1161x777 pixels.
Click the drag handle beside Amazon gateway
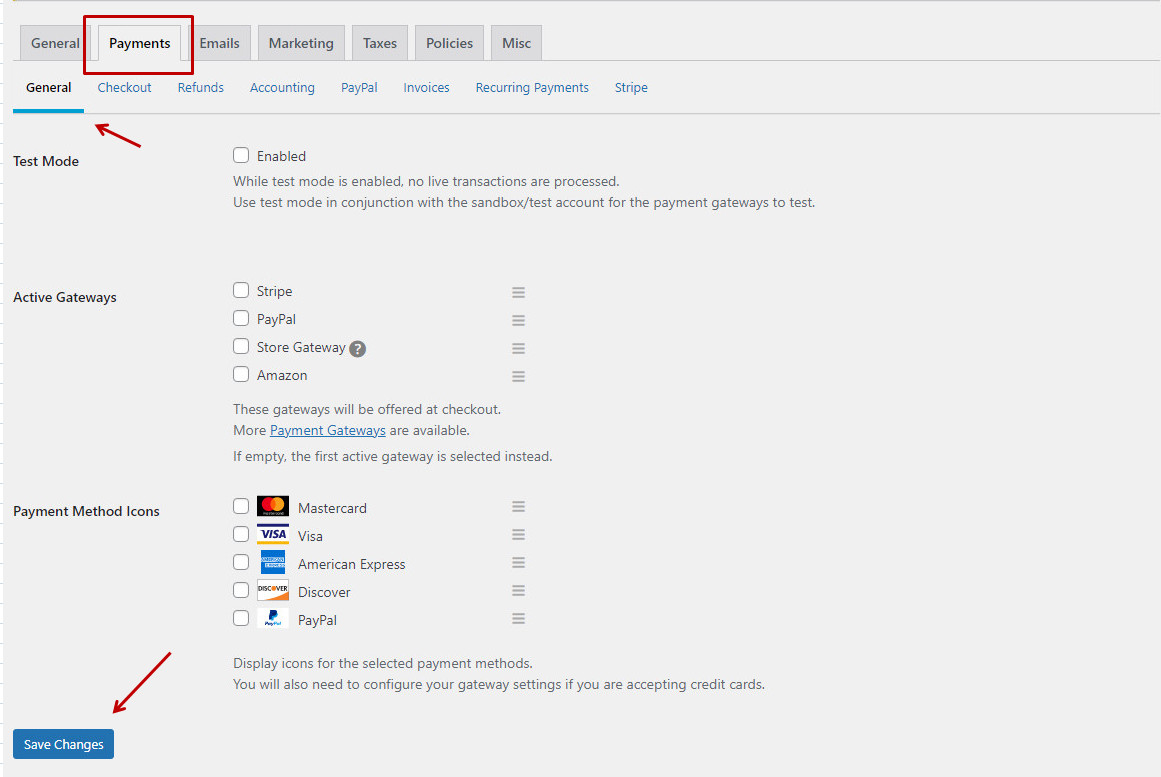[518, 376]
